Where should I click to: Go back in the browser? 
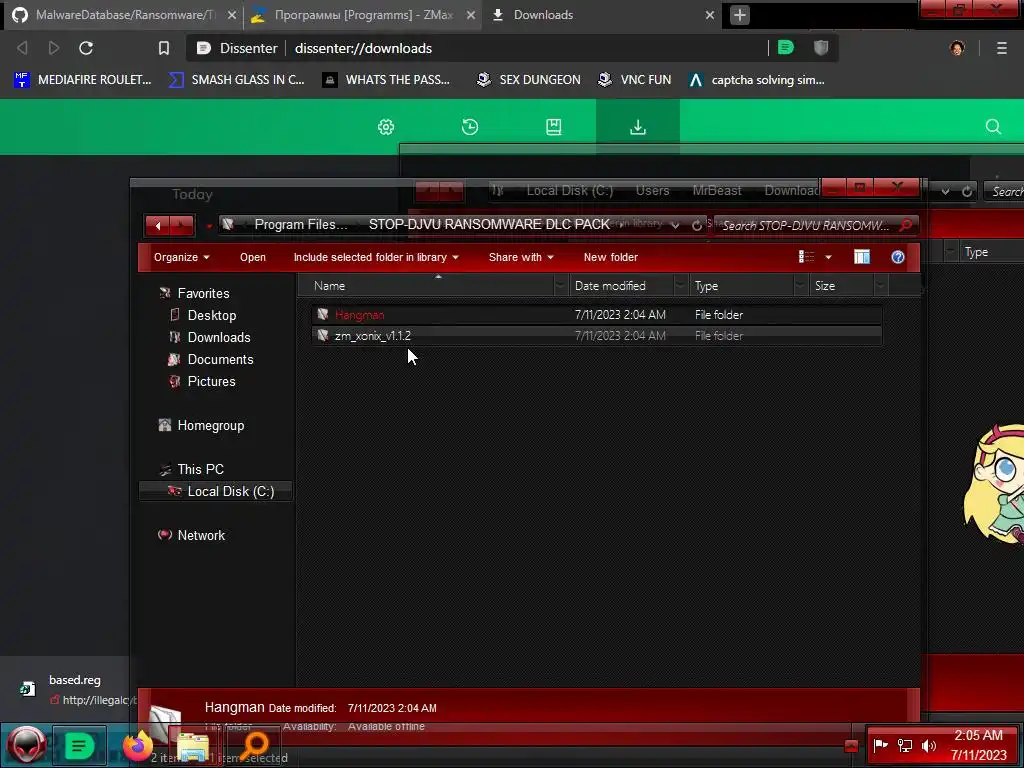point(22,48)
